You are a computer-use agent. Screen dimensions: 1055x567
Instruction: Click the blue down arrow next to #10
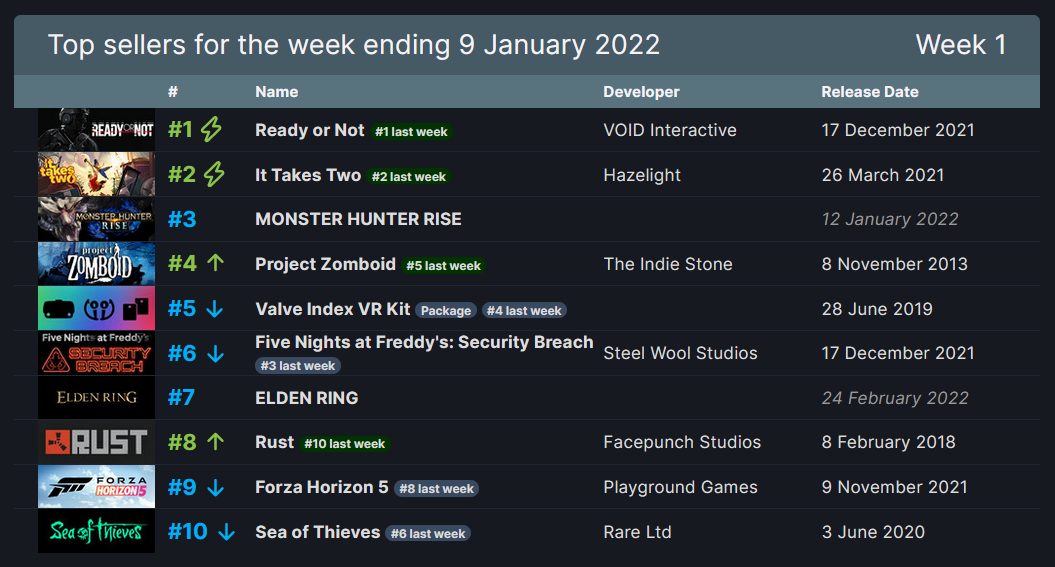(x=227, y=532)
